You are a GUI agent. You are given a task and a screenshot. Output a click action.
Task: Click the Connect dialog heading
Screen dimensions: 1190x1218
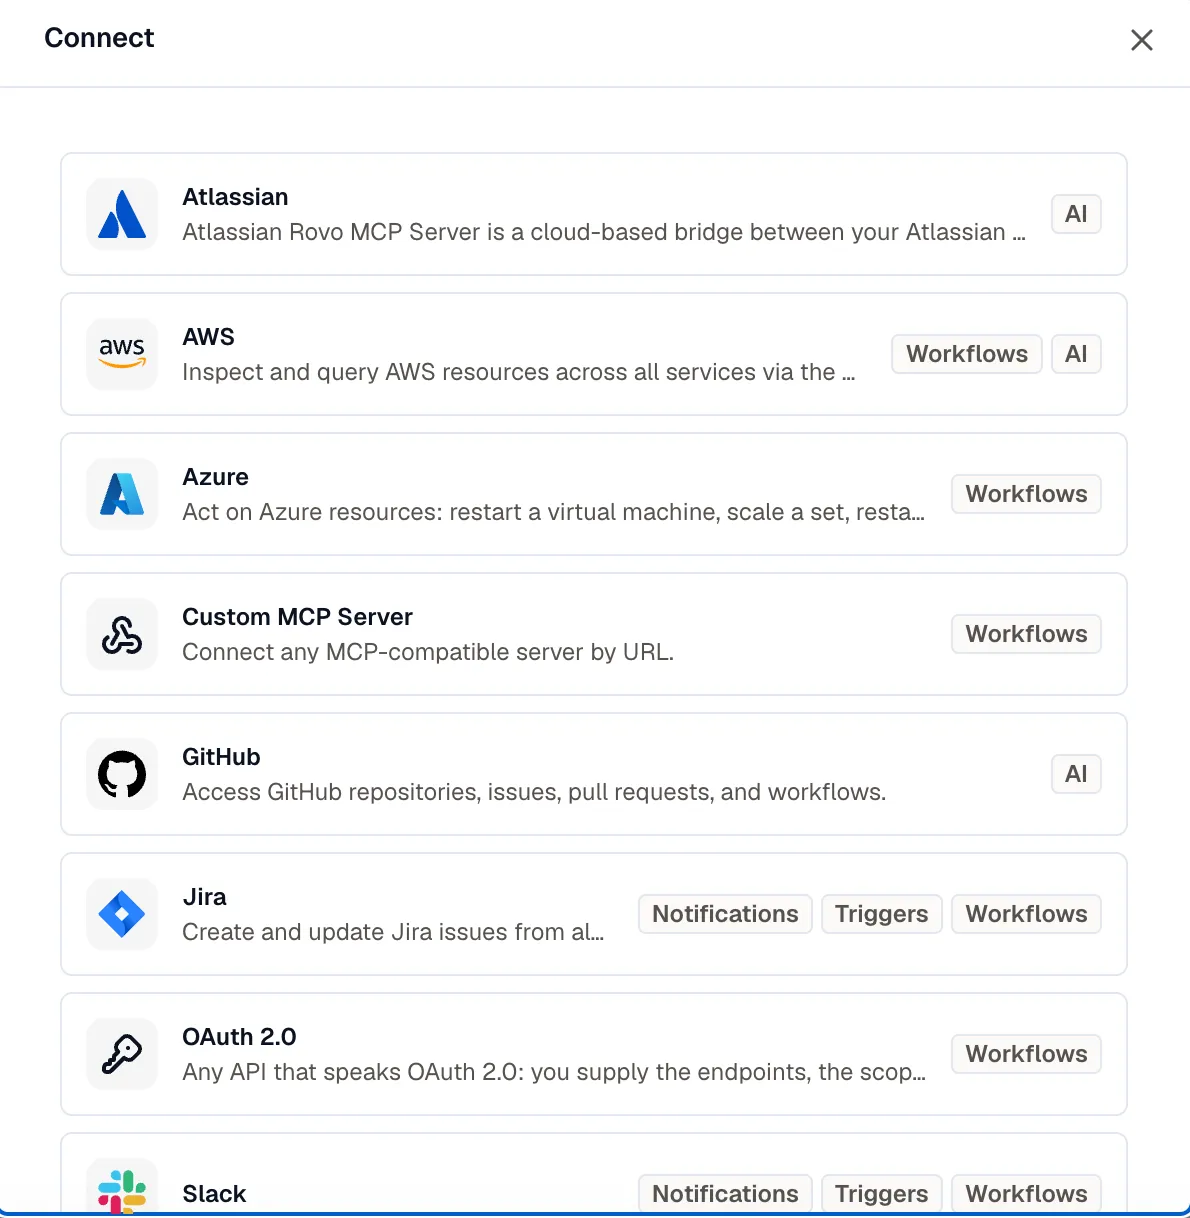[99, 38]
